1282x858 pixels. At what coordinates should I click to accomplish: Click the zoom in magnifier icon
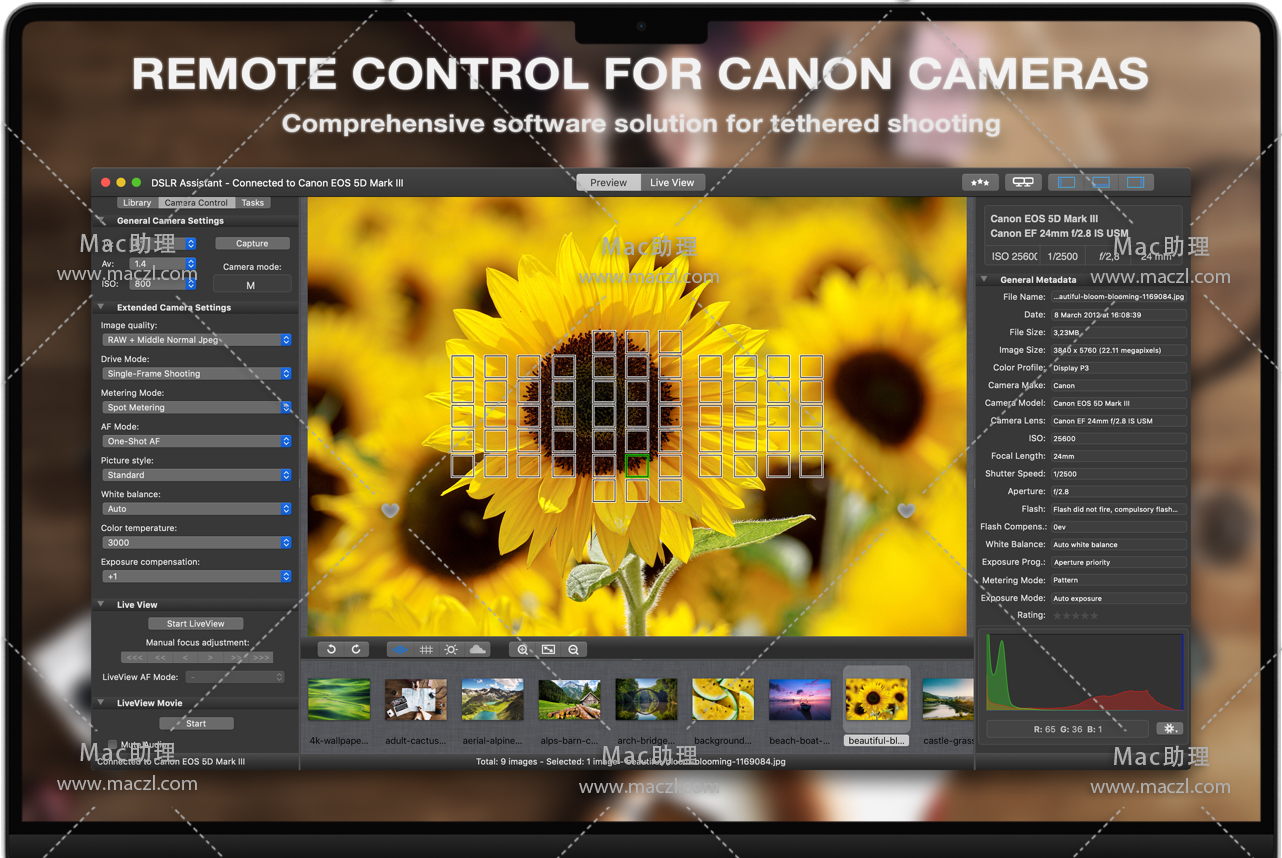(x=522, y=650)
